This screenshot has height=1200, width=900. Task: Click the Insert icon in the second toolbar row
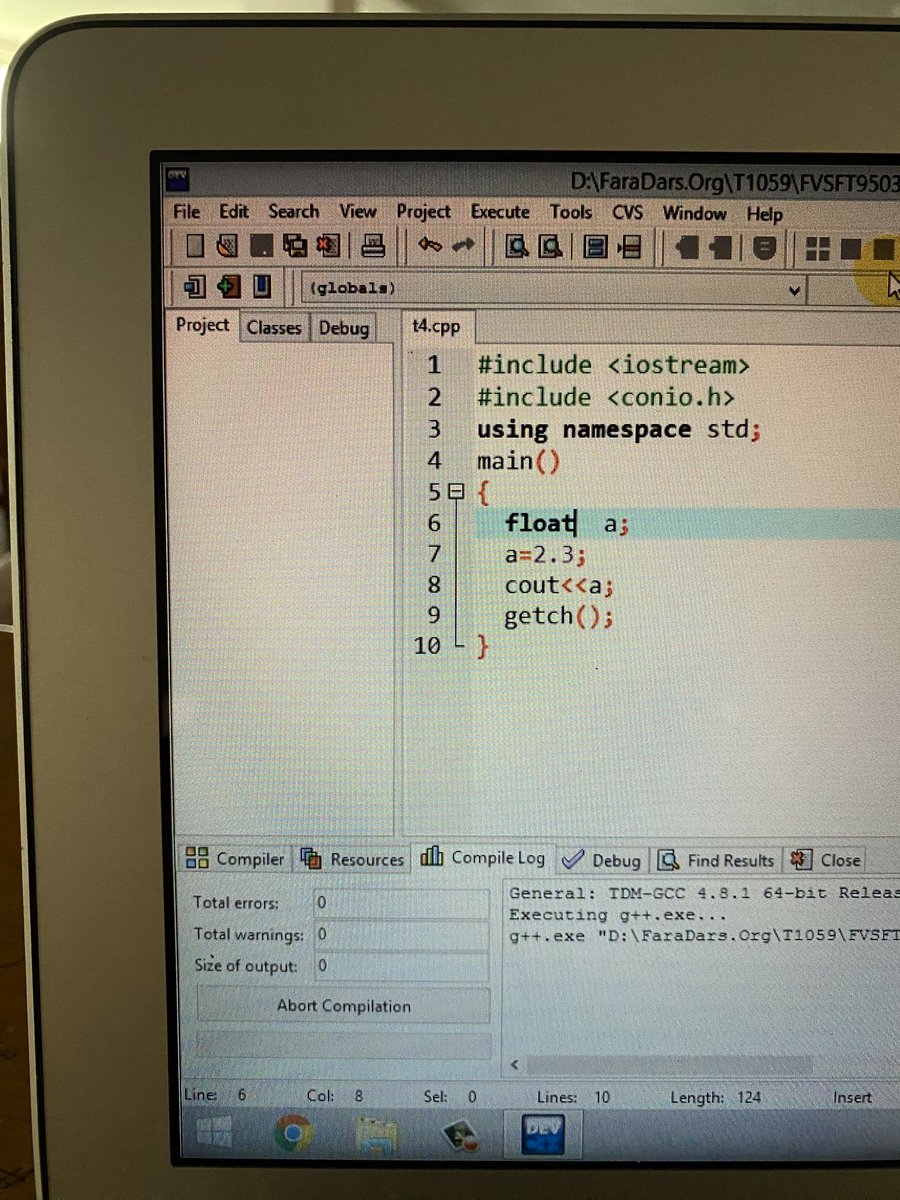click(195, 287)
